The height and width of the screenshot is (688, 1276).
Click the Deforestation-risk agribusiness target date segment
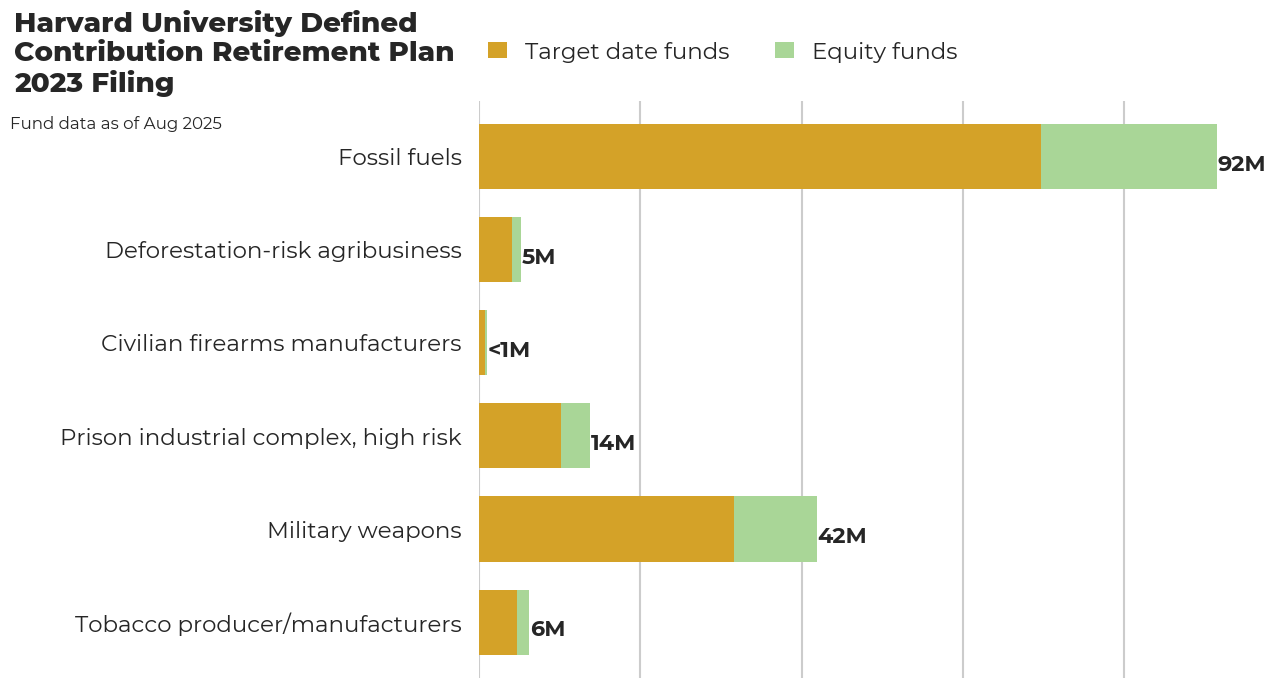coord(495,250)
